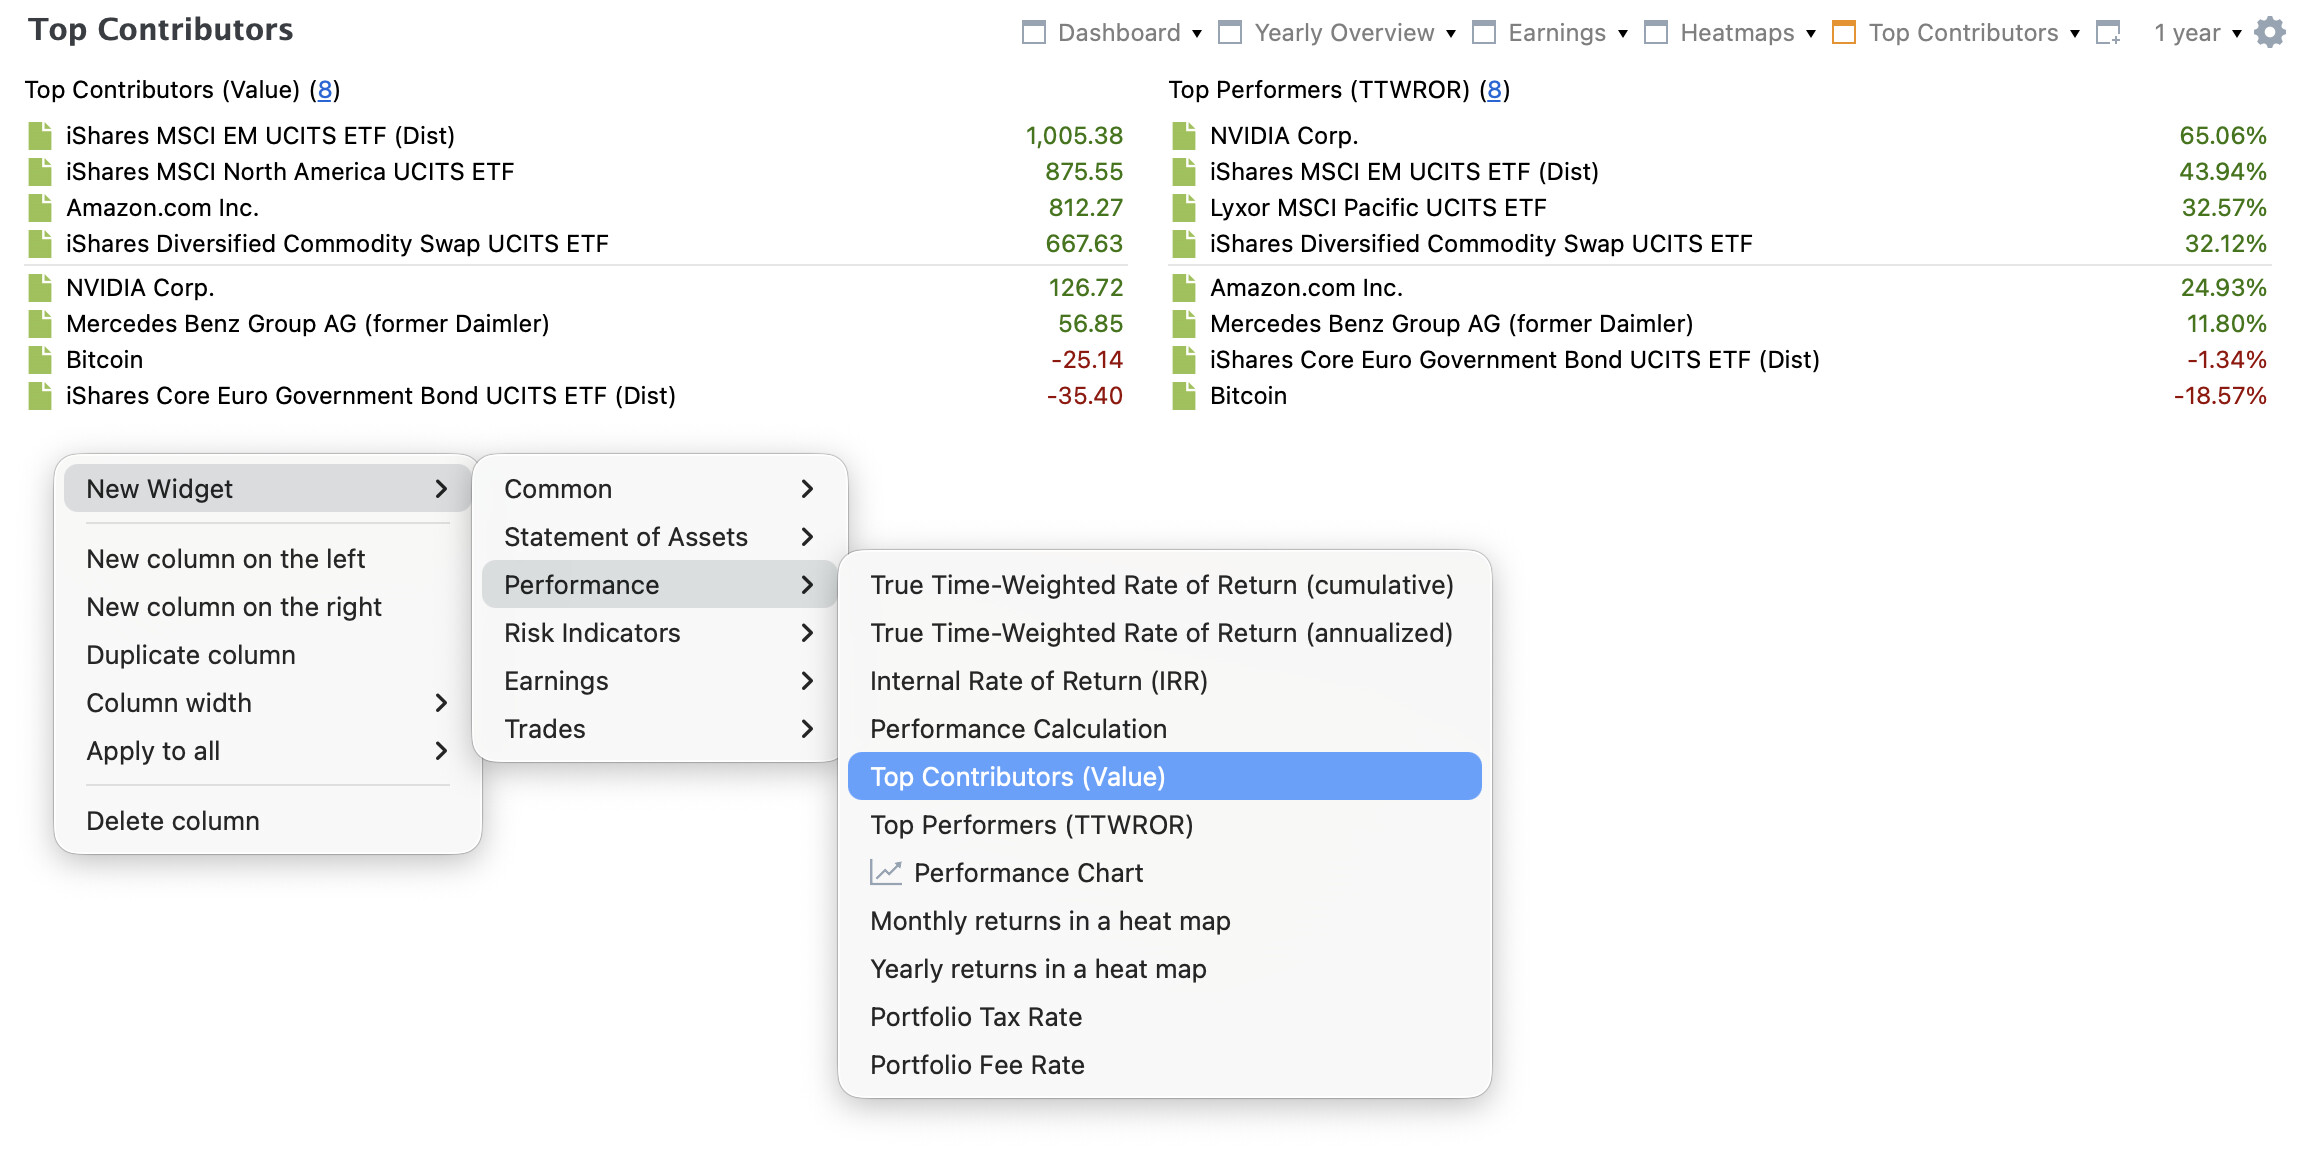Click security icon beside Bitcoin in Top Performers list
This screenshot has height=1176, width=2298.
[1184, 396]
